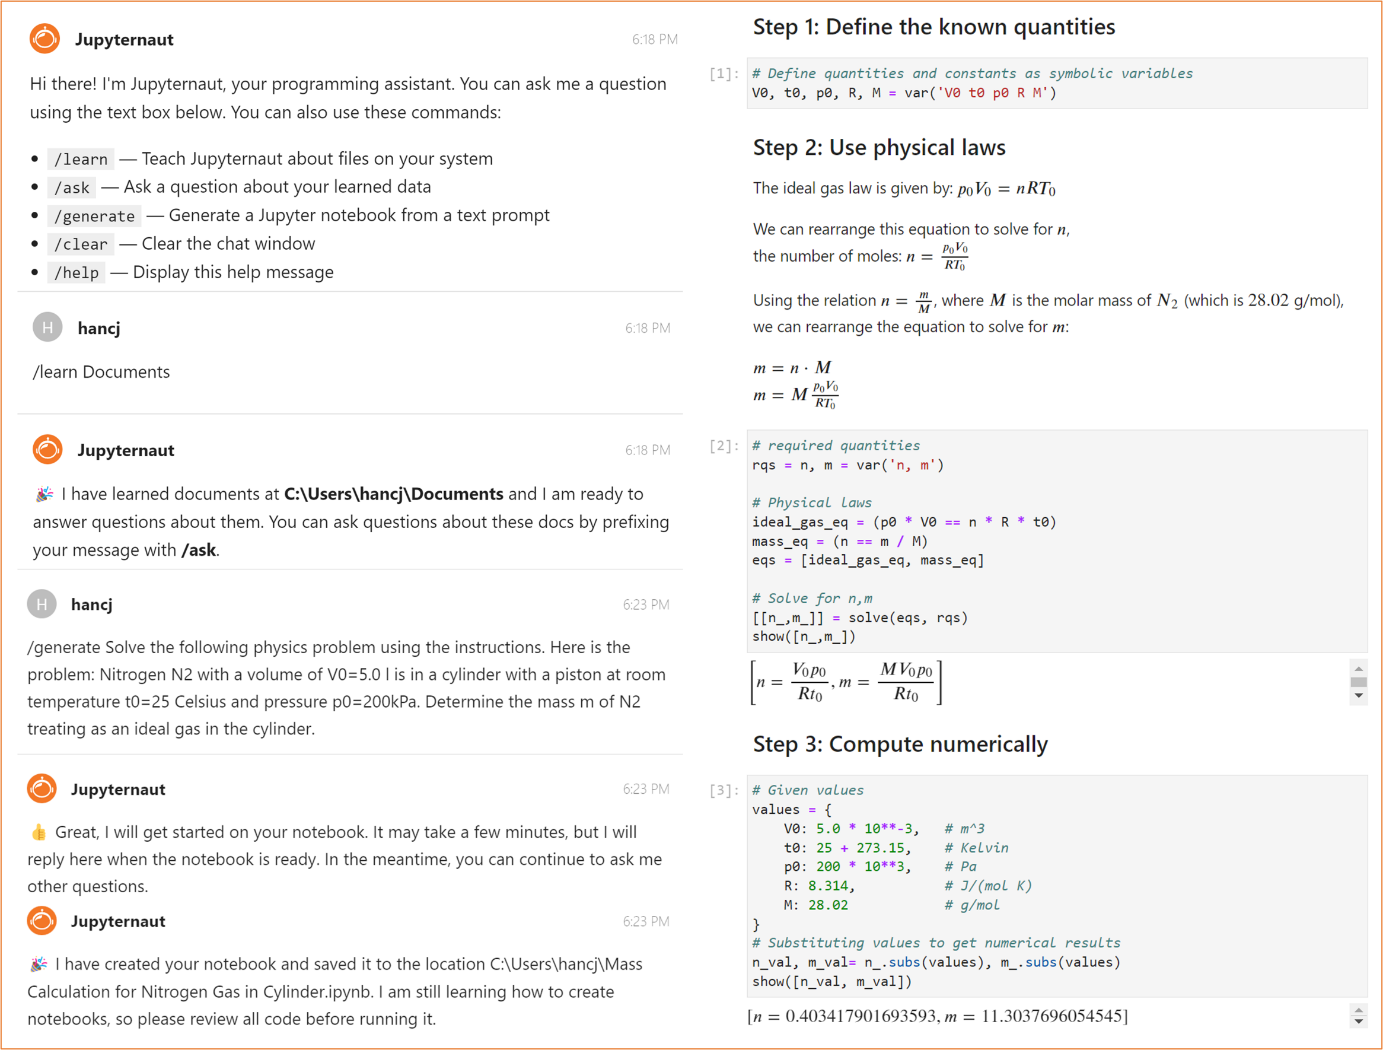Viewport: 1383px width, 1050px height.
Task: Click the Jupyternaut avatar beside the welcome message
Action: coord(45,39)
